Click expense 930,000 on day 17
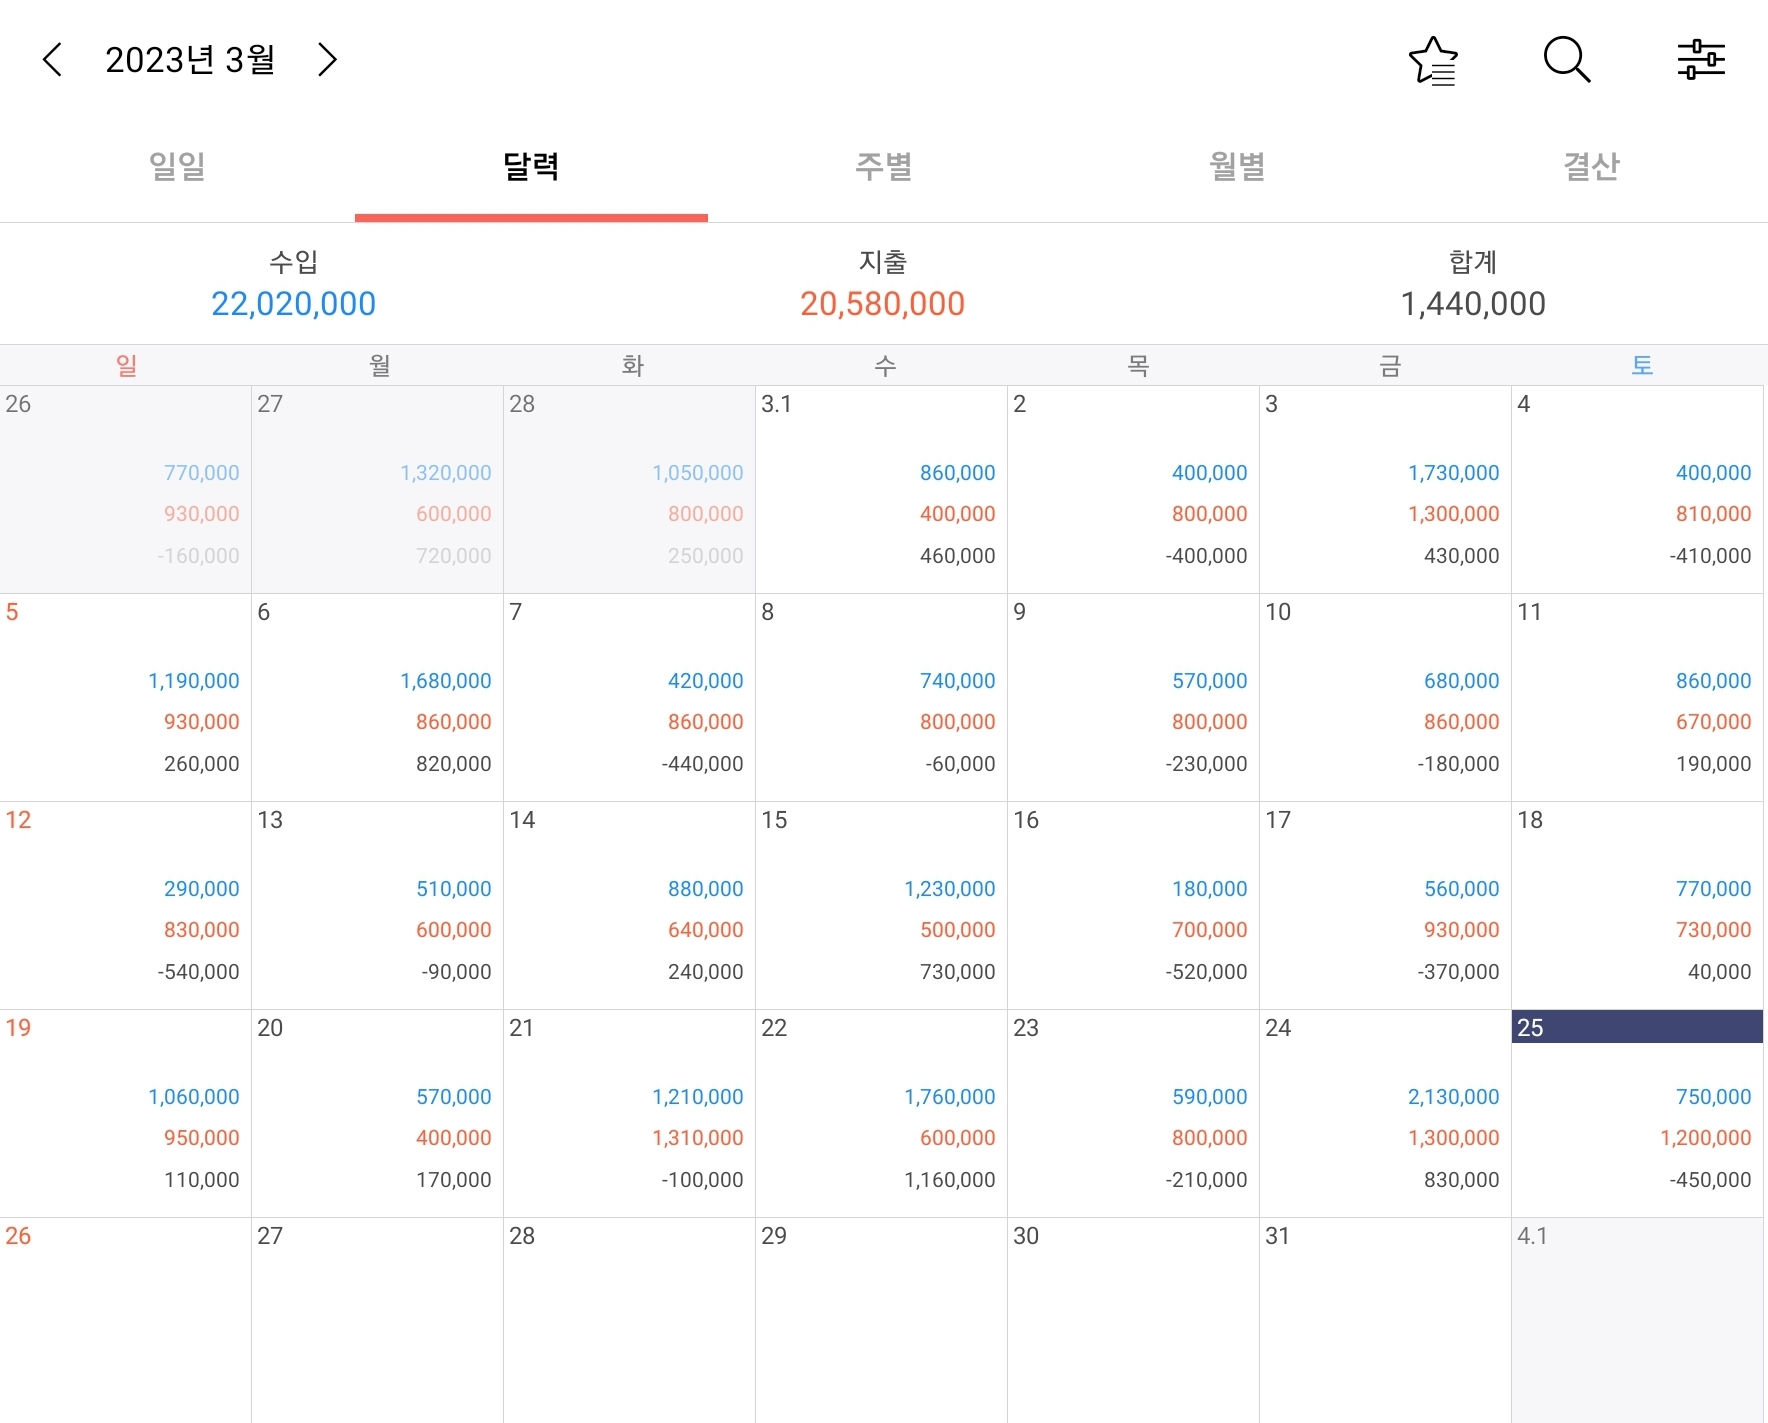This screenshot has height=1423, width=1768. [1462, 930]
